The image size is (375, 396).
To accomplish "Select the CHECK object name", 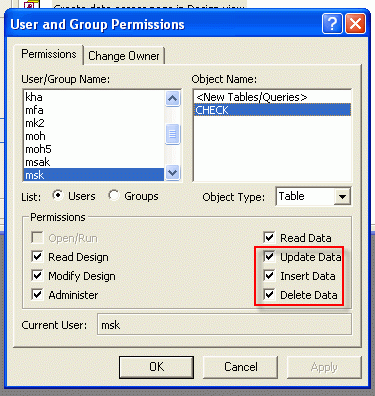I will pyautogui.click(x=272, y=110).
